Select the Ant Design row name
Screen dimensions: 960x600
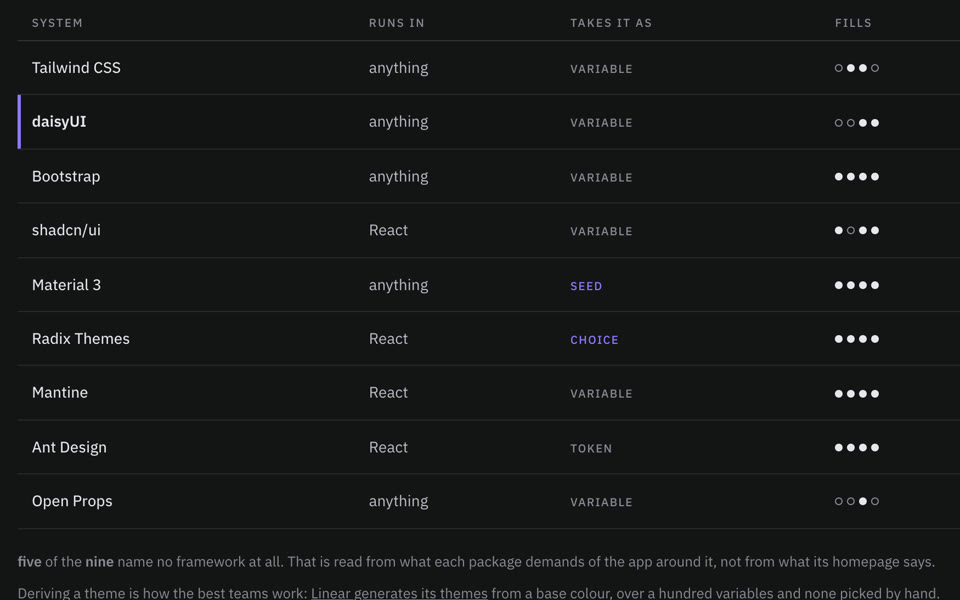pos(69,447)
